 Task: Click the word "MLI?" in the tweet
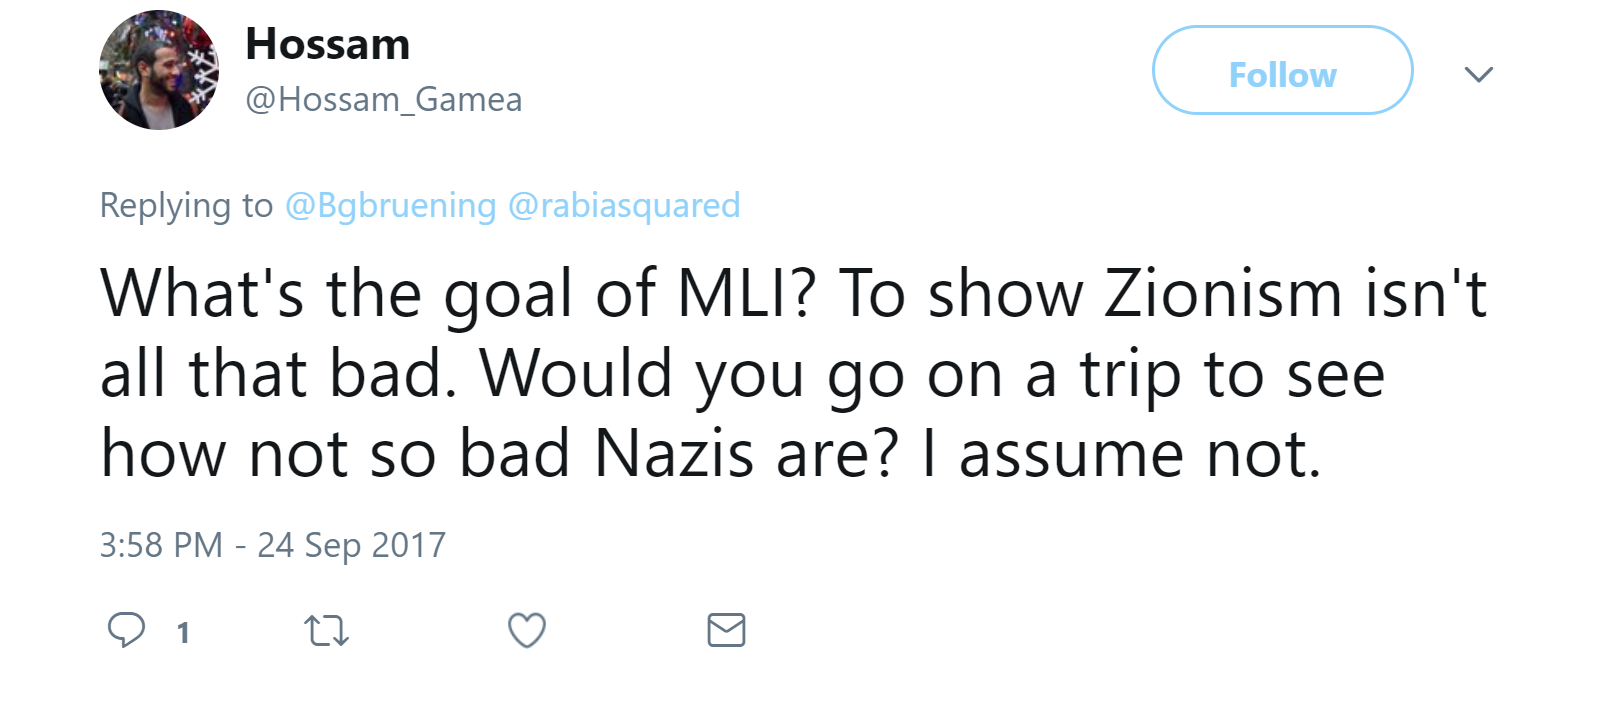[747, 294]
